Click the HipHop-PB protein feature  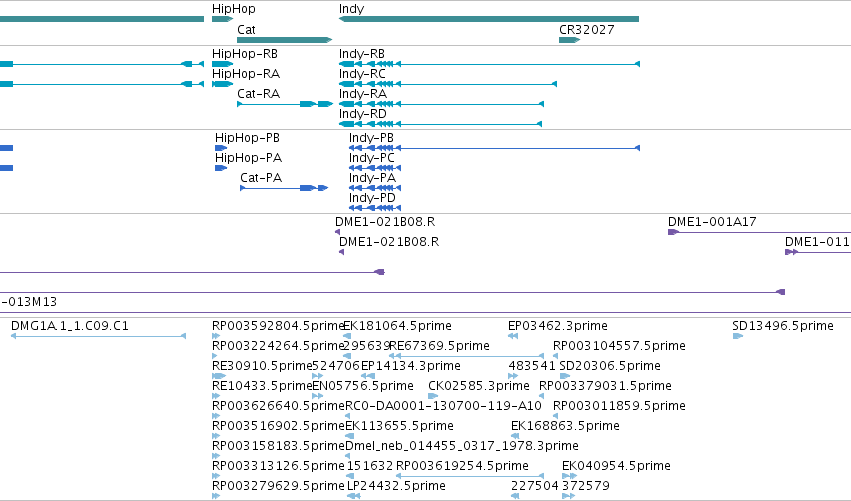(221, 148)
